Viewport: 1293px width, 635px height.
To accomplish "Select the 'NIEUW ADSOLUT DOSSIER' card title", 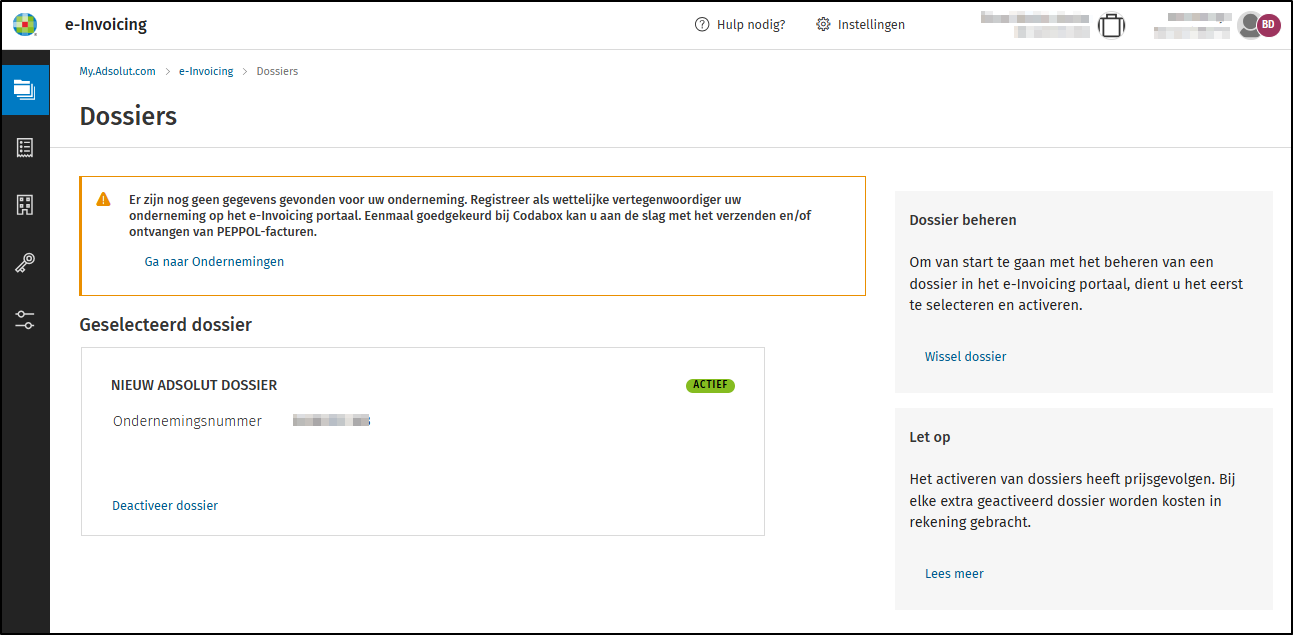I will click(194, 386).
